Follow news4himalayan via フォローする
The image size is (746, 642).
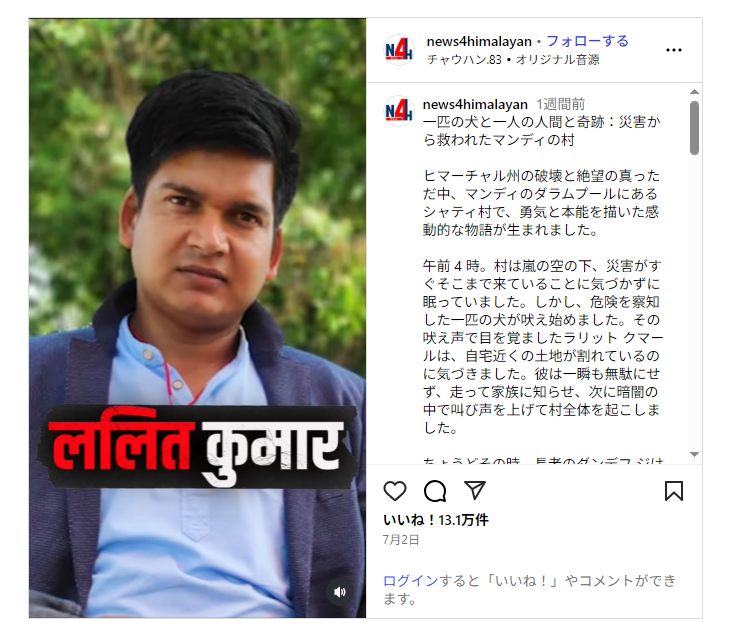click(587, 41)
